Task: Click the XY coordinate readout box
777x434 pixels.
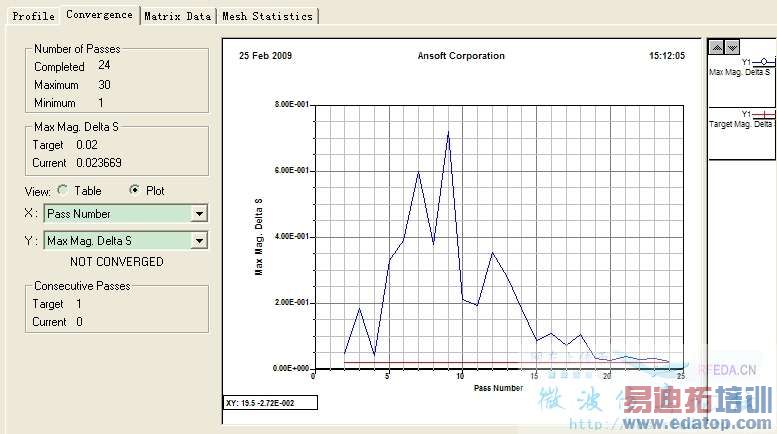Action: point(270,403)
